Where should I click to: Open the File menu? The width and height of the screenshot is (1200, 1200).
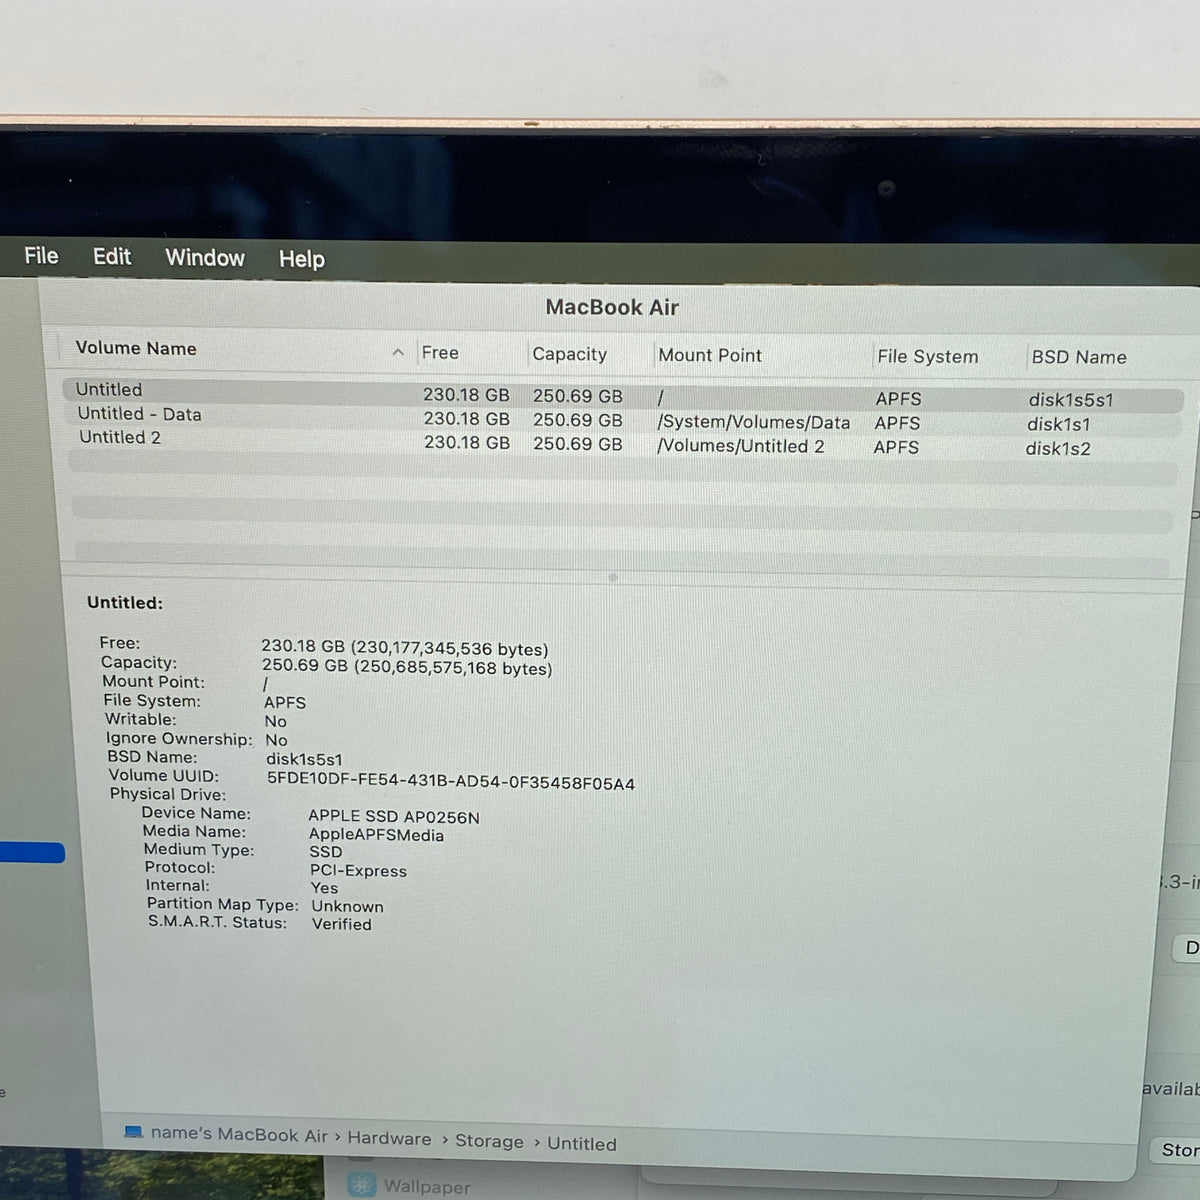(x=41, y=256)
